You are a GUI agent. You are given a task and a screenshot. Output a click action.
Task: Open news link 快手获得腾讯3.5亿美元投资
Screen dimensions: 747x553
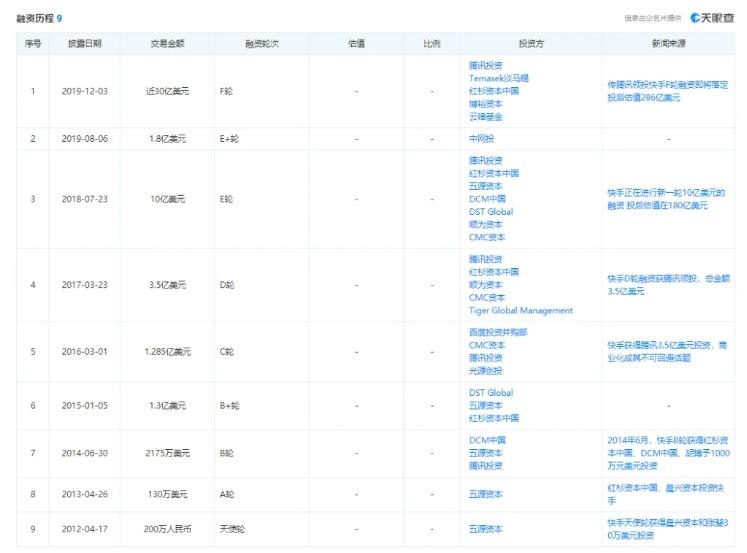pos(667,352)
